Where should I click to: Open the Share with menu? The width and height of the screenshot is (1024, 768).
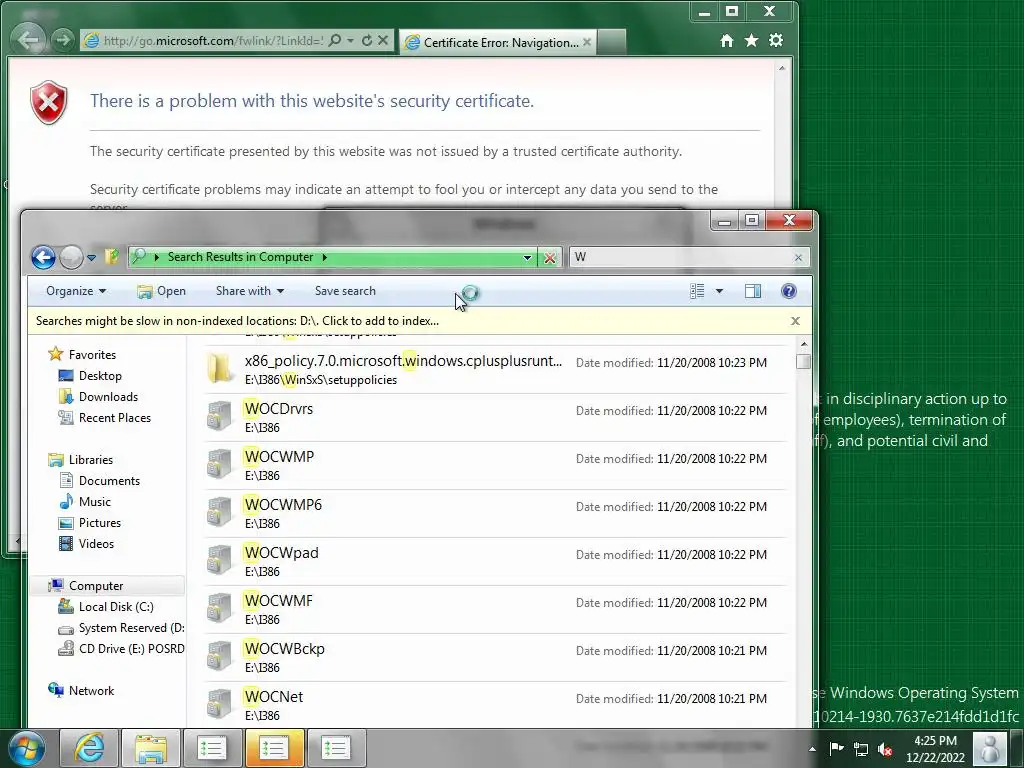(x=249, y=291)
